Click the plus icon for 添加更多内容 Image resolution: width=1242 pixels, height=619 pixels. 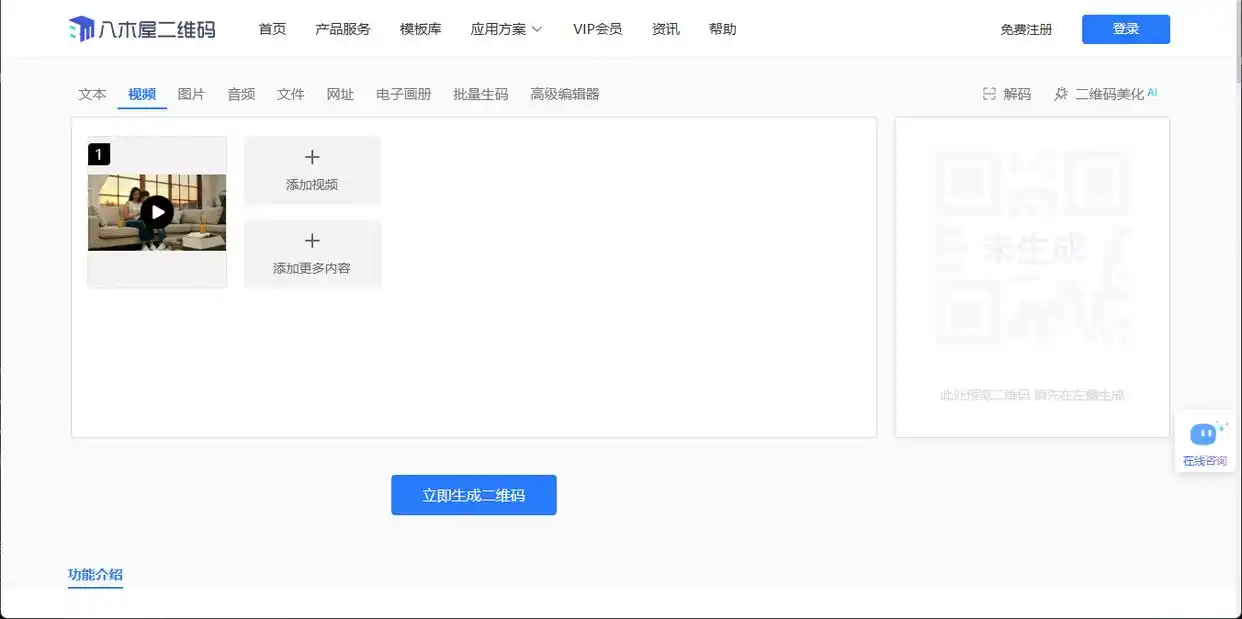(x=312, y=241)
